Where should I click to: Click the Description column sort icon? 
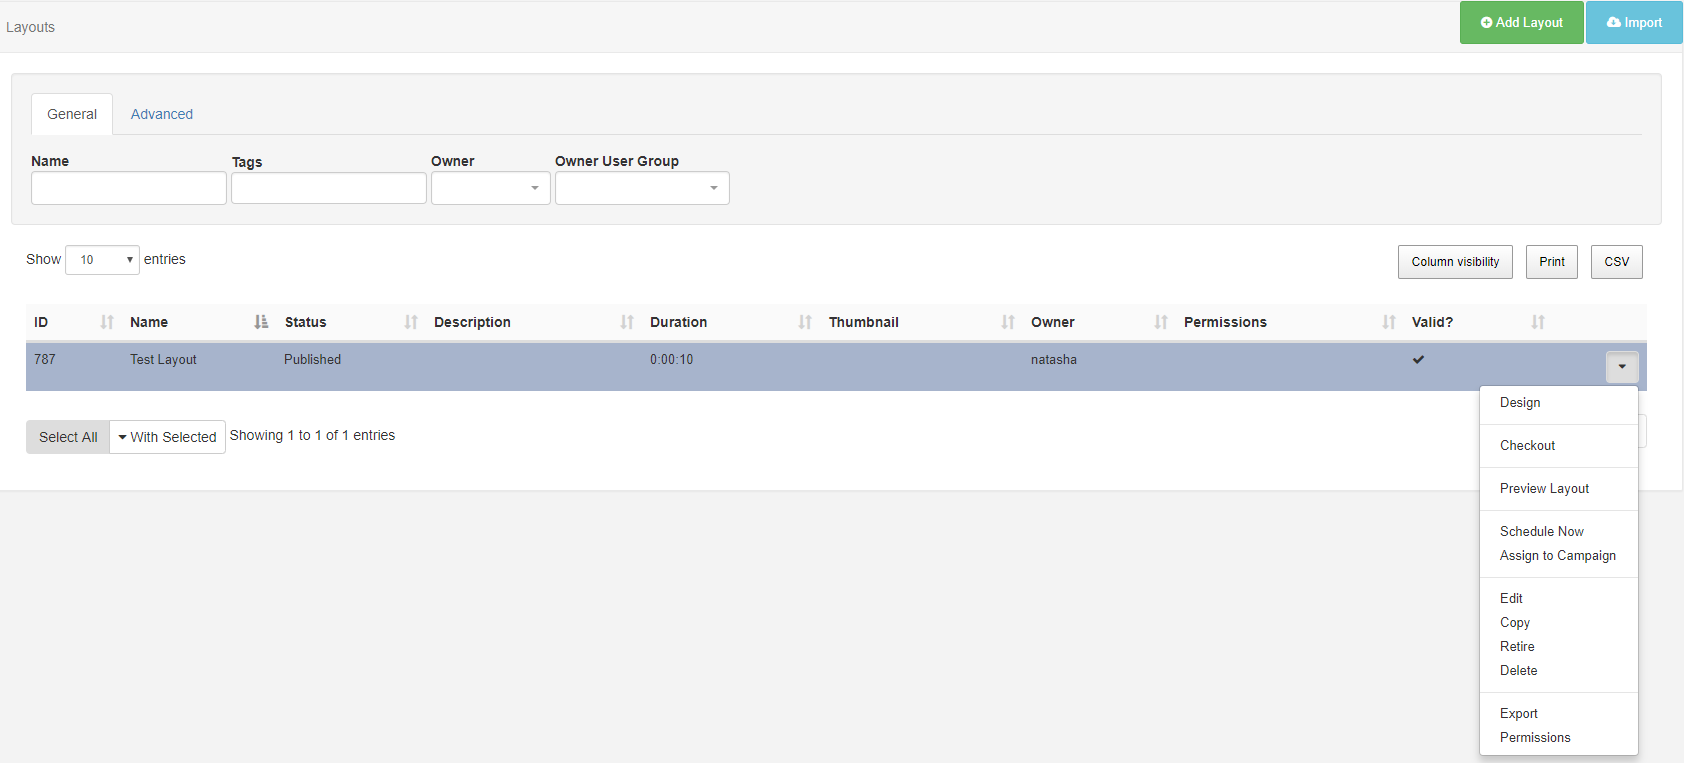[x=627, y=322]
